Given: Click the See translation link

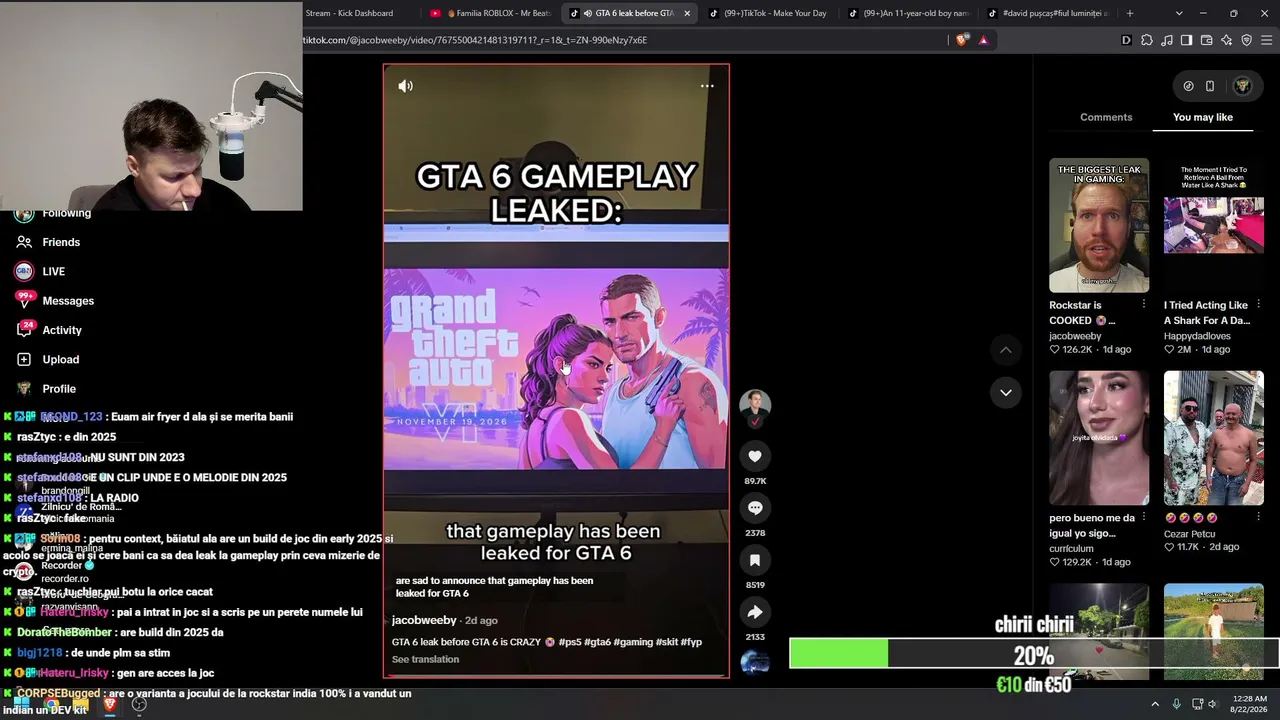Looking at the screenshot, I should click(x=425, y=659).
